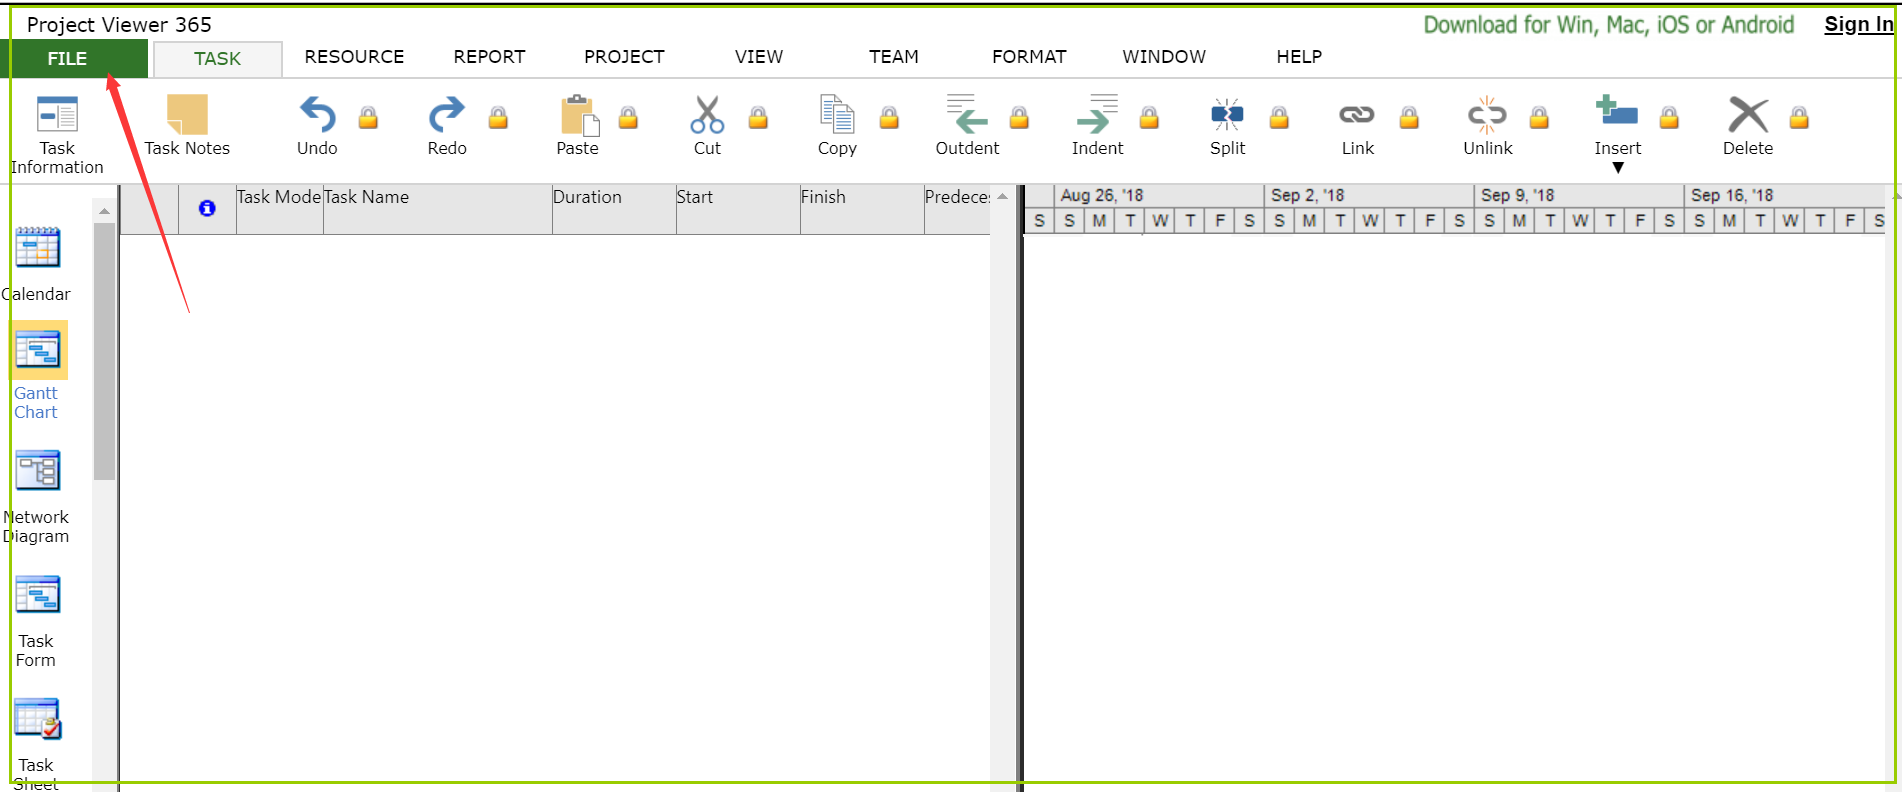The width and height of the screenshot is (1902, 792).
Task: Click the Sep 2, '18 week header
Action: click(1369, 195)
